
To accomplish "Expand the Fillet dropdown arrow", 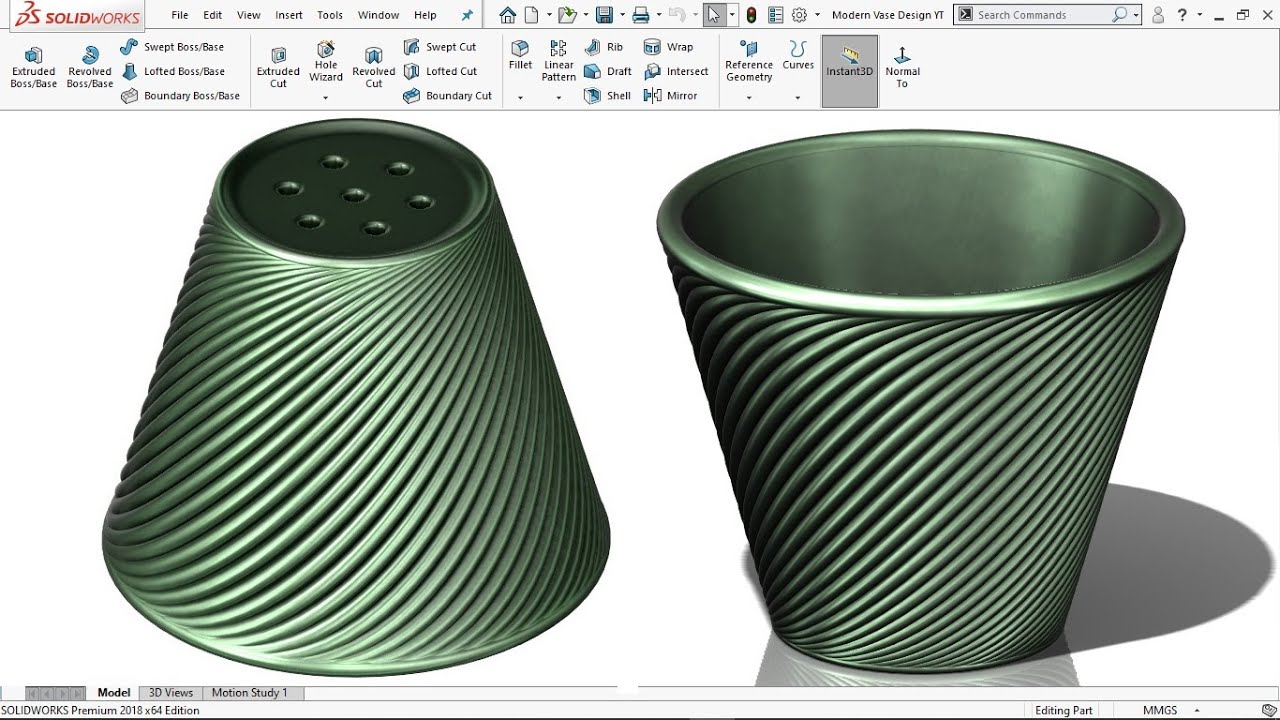I will [520, 98].
